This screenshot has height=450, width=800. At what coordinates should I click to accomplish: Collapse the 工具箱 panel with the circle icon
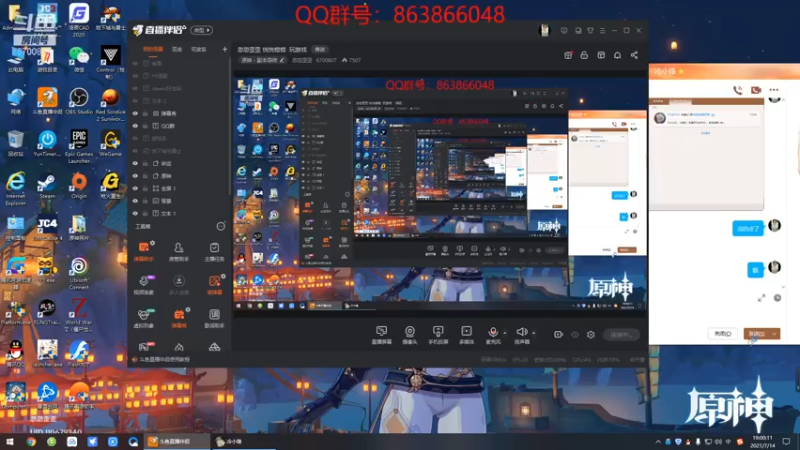click(220, 226)
